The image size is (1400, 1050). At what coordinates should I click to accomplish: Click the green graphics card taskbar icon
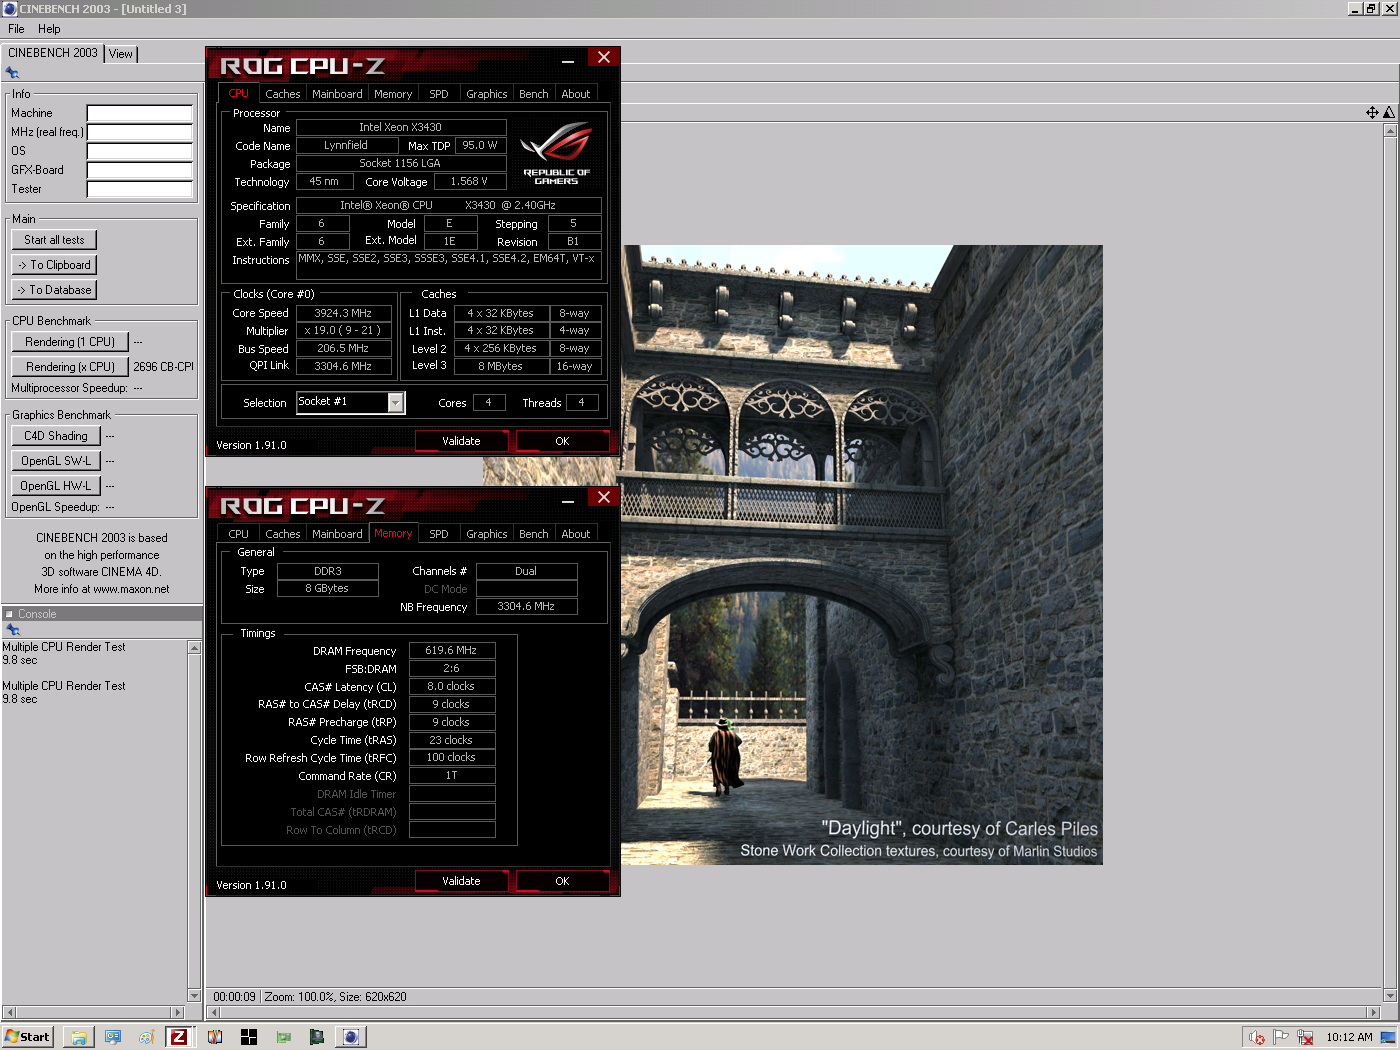[283, 1037]
